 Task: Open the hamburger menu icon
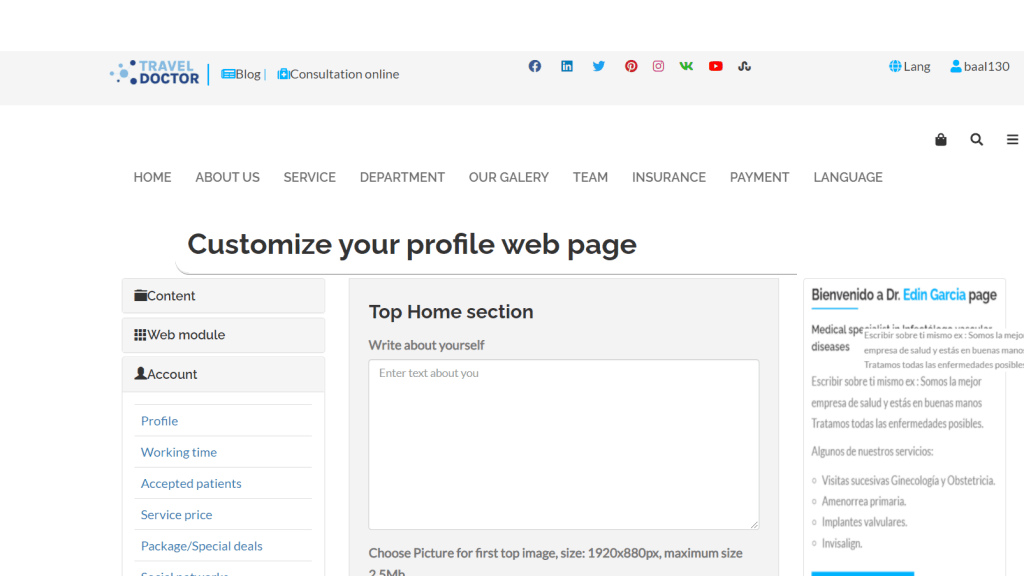[x=1012, y=140]
